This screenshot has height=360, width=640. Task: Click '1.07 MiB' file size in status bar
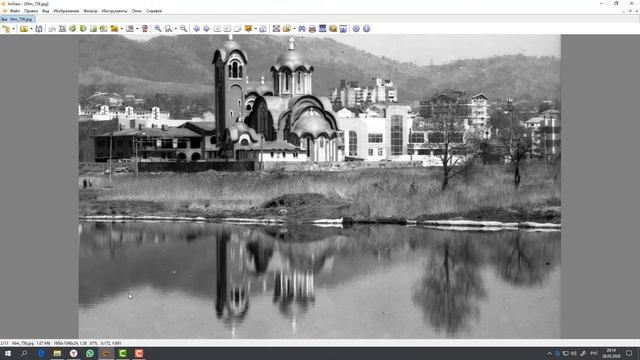click(43, 343)
